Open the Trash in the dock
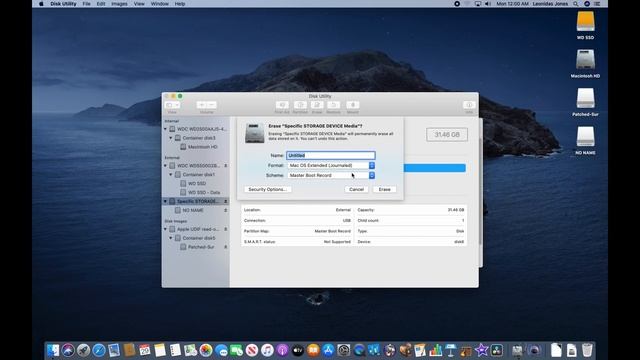The image size is (640, 360). (x=587, y=350)
